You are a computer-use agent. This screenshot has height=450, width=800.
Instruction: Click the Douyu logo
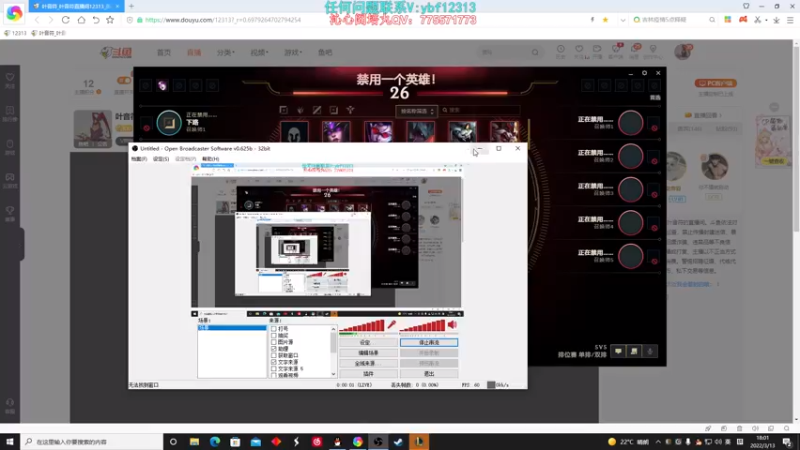[x=116, y=52]
